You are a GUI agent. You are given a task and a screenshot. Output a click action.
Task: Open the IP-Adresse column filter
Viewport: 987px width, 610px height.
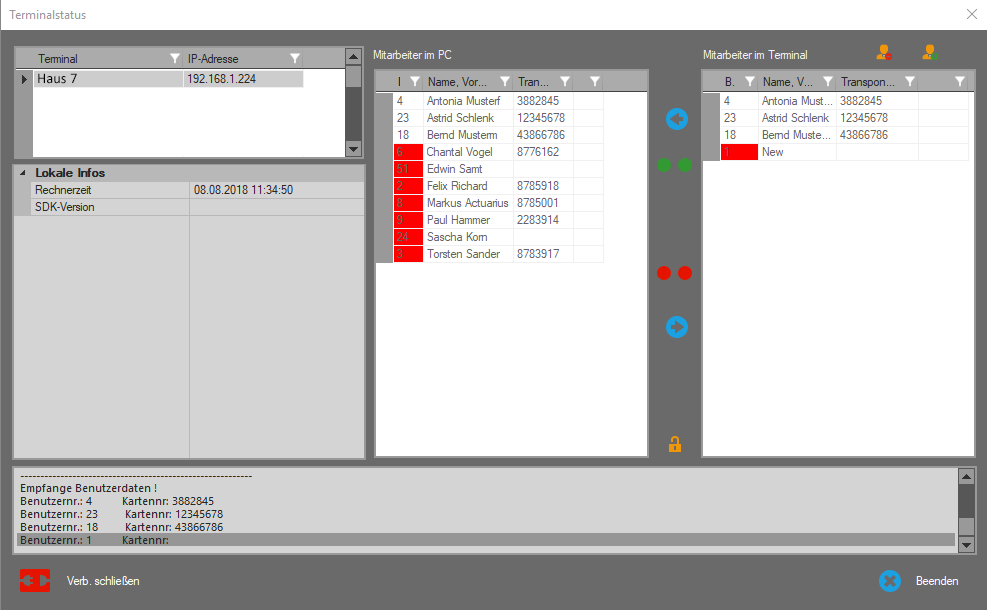(295, 59)
